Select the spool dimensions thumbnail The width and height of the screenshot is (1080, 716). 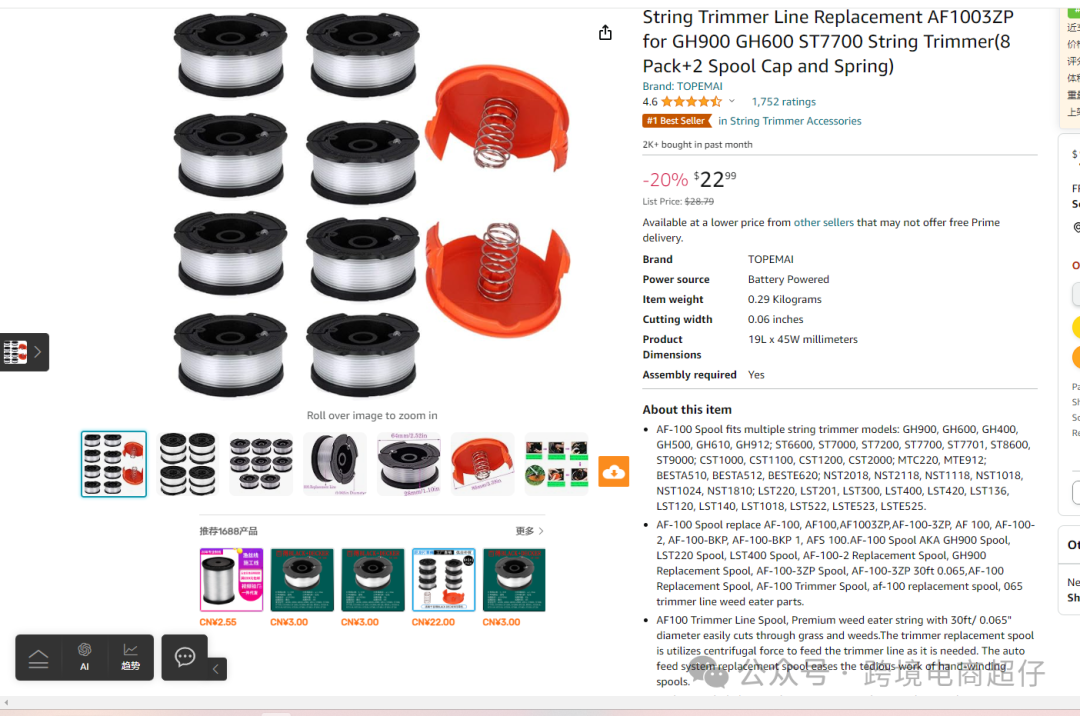click(x=408, y=463)
